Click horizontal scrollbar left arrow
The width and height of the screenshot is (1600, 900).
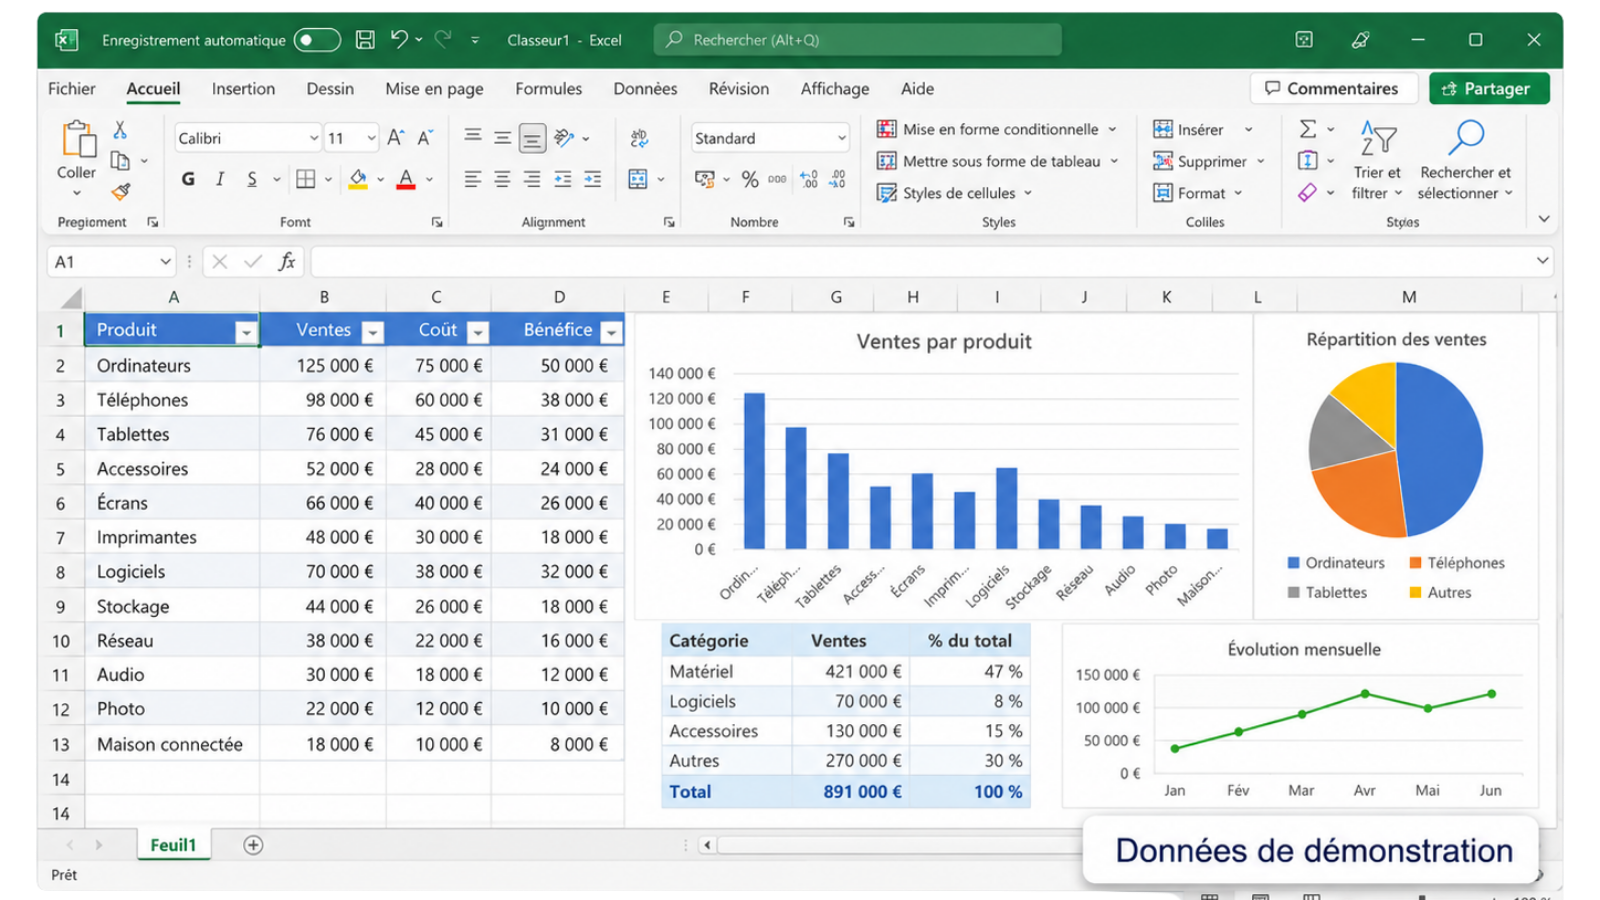(707, 845)
